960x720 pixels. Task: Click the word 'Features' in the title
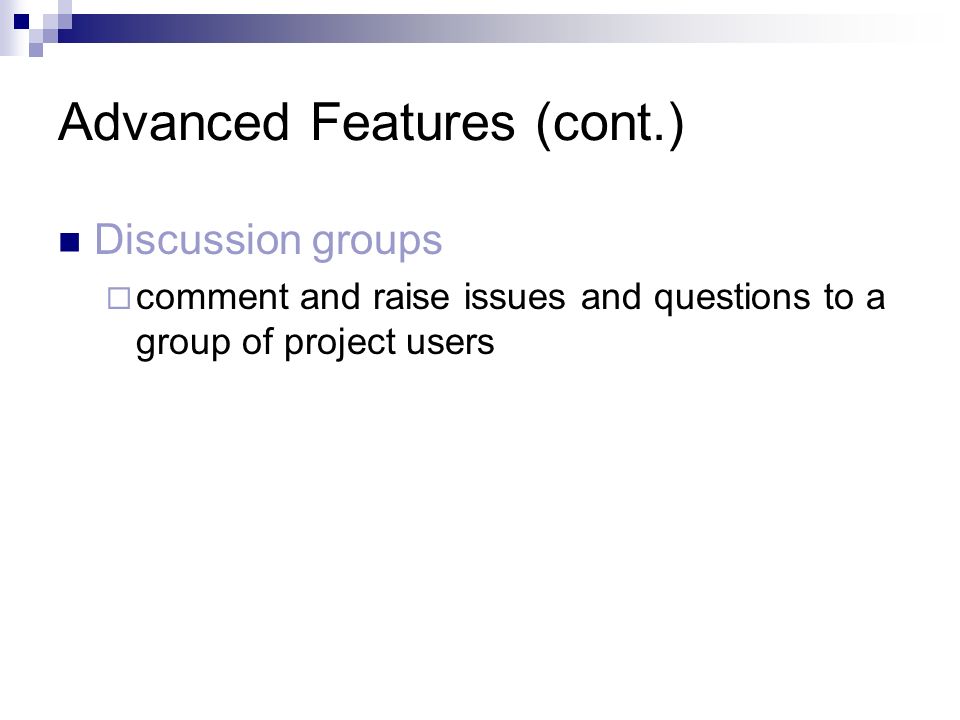click(413, 122)
